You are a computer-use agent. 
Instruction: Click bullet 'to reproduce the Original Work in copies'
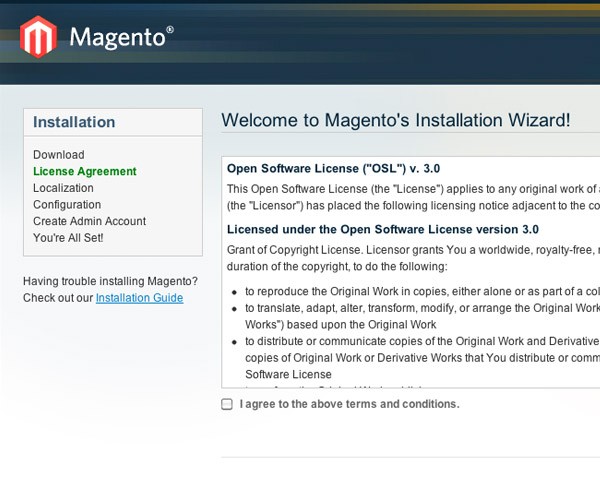[422, 292]
